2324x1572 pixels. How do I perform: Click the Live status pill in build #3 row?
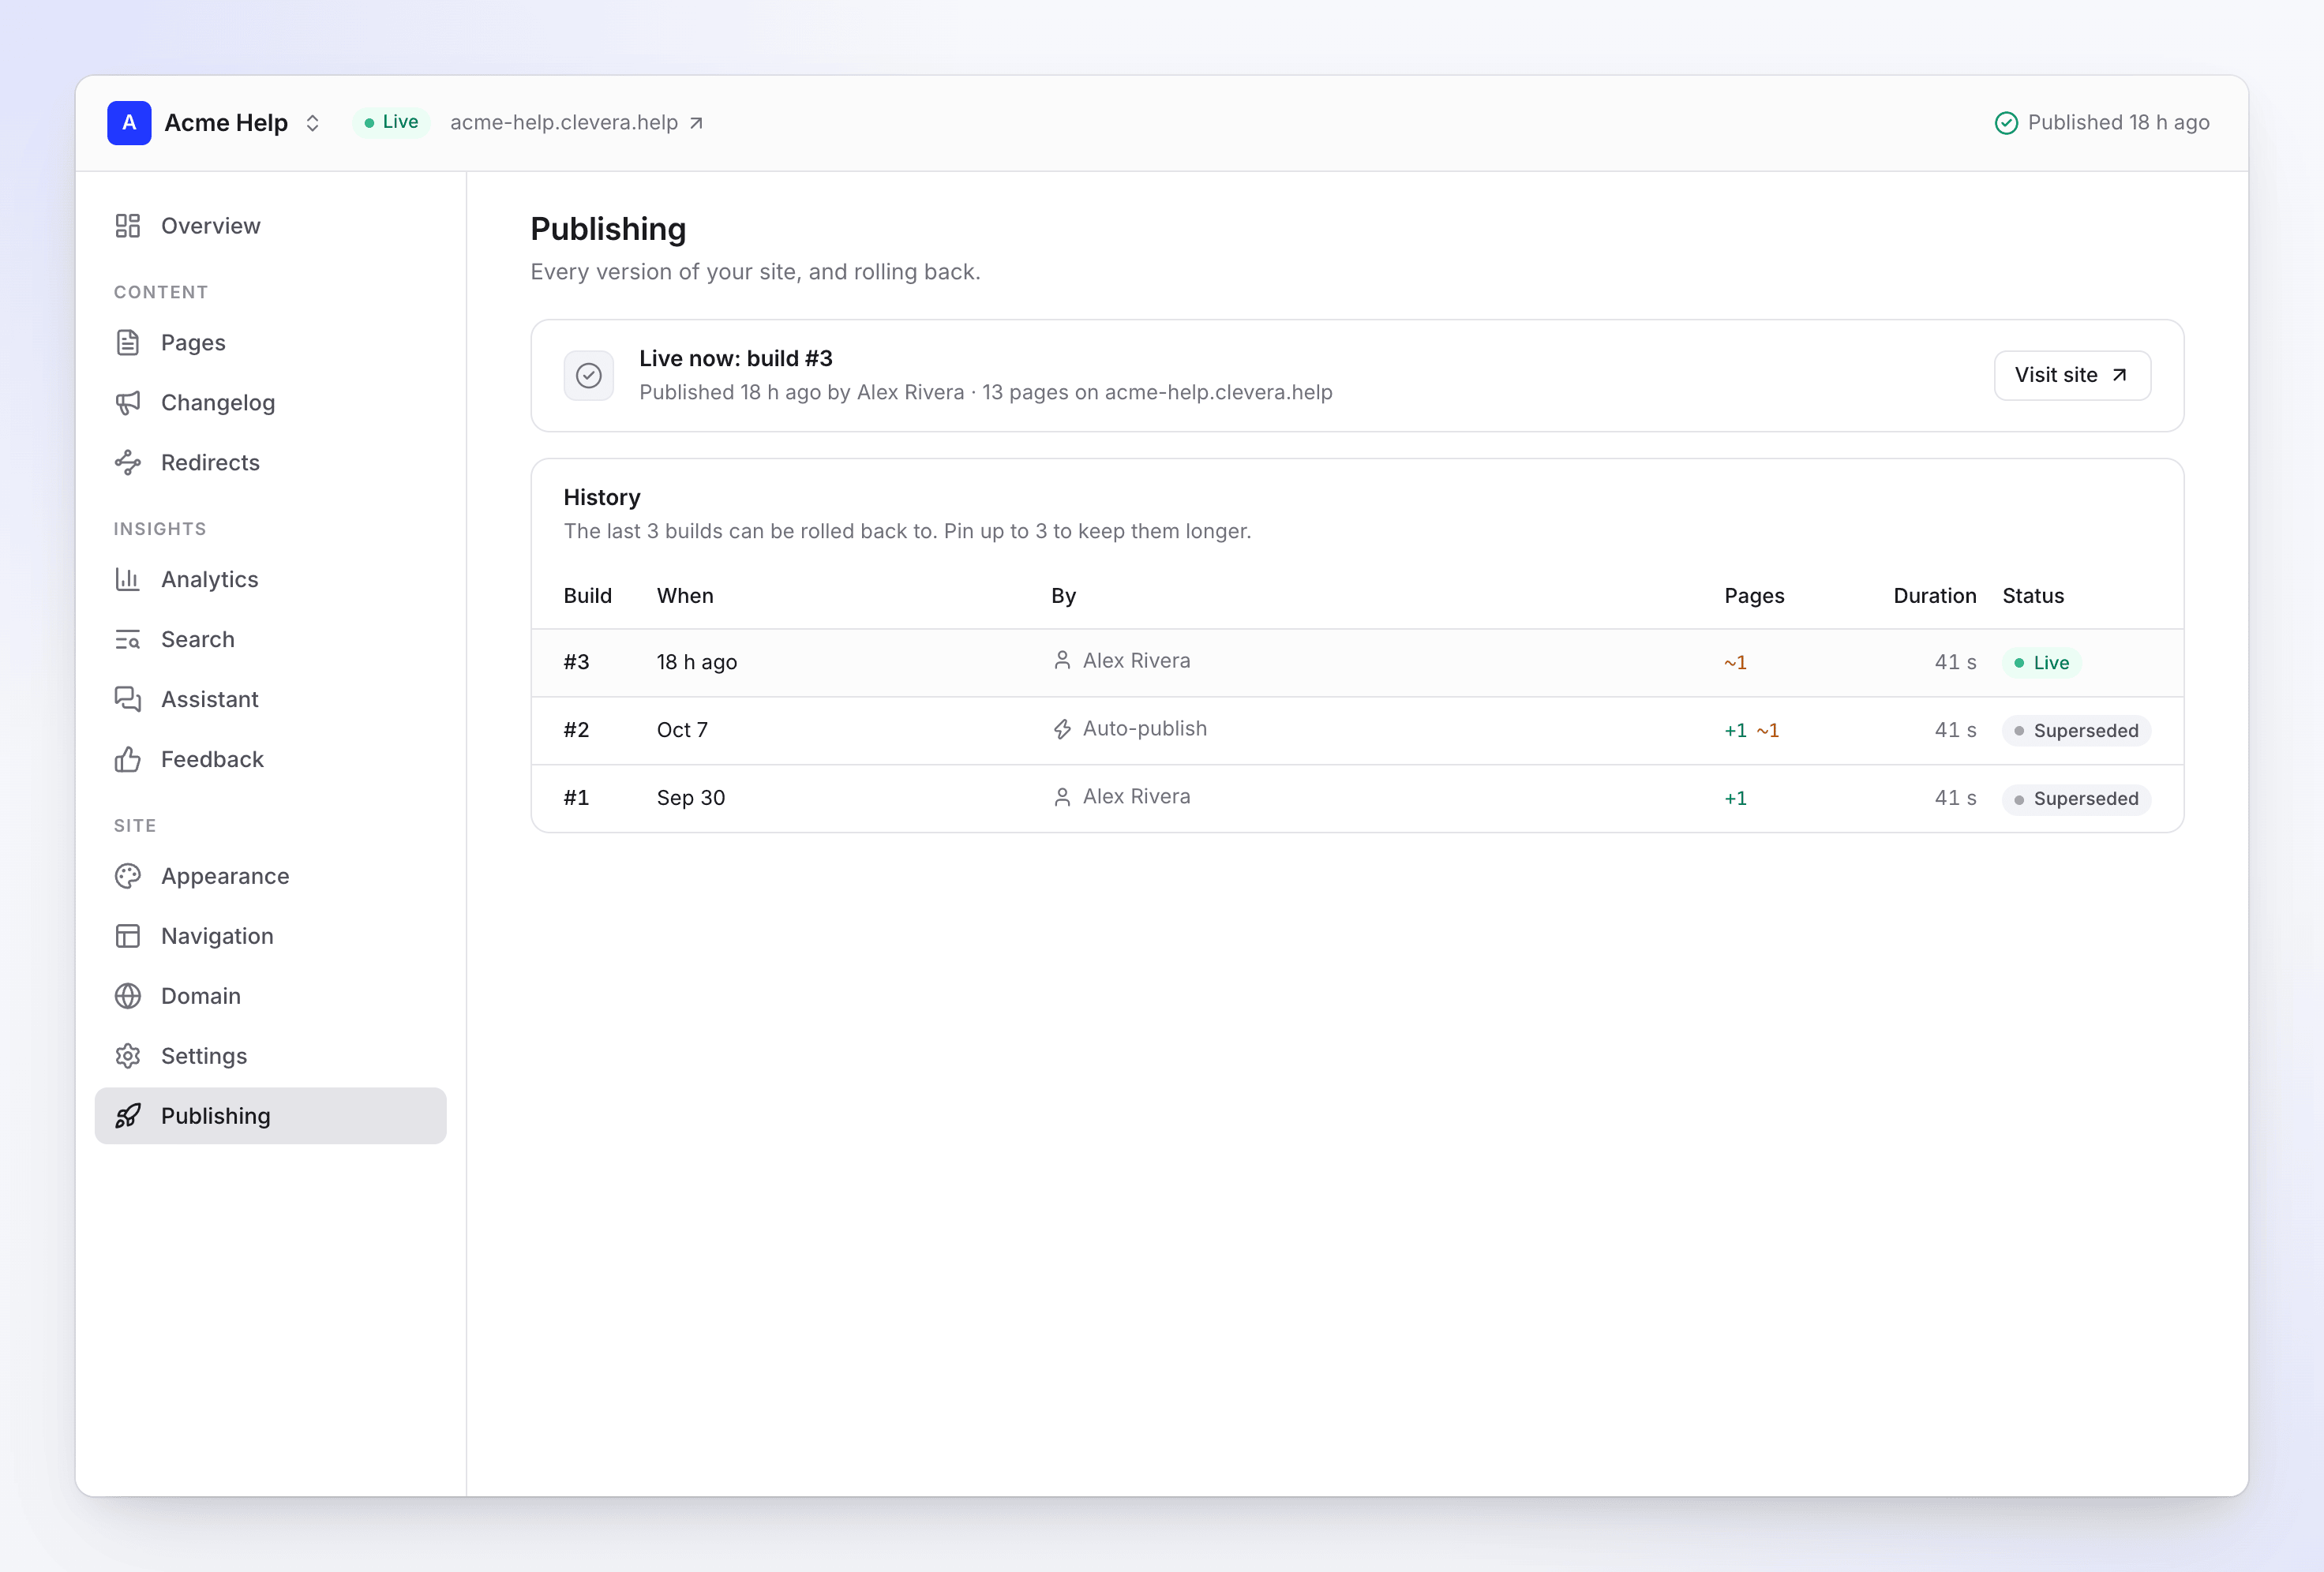[x=2042, y=663]
